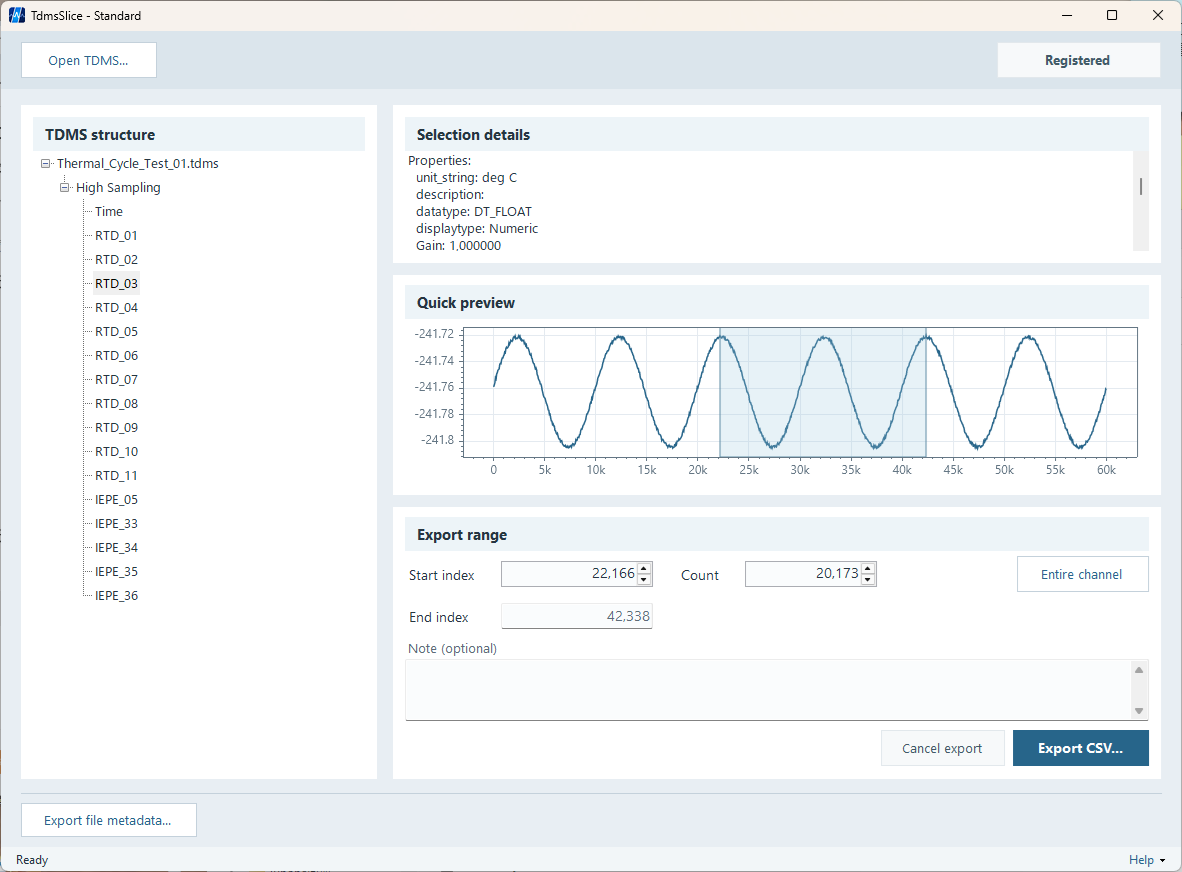Decrement the Start index value

644,580
